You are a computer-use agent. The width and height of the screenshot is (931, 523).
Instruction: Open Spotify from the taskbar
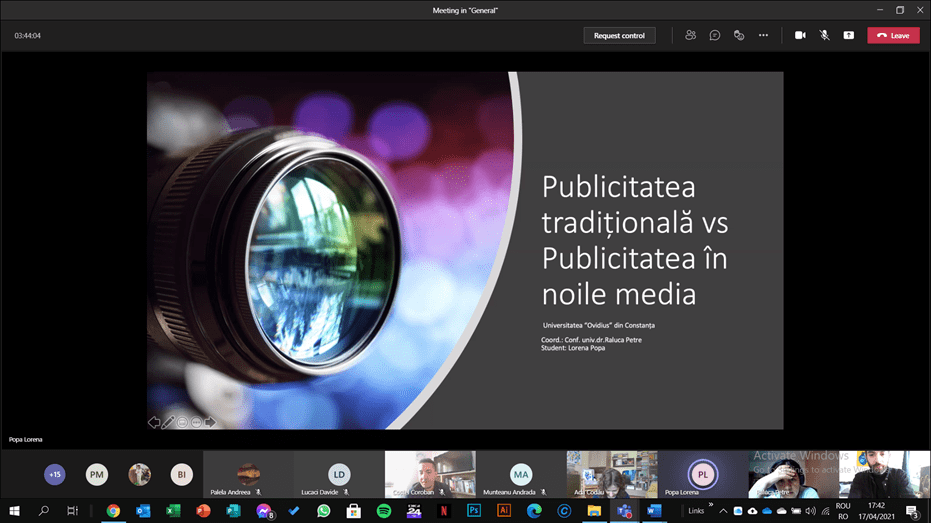pyautogui.click(x=384, y=511)
